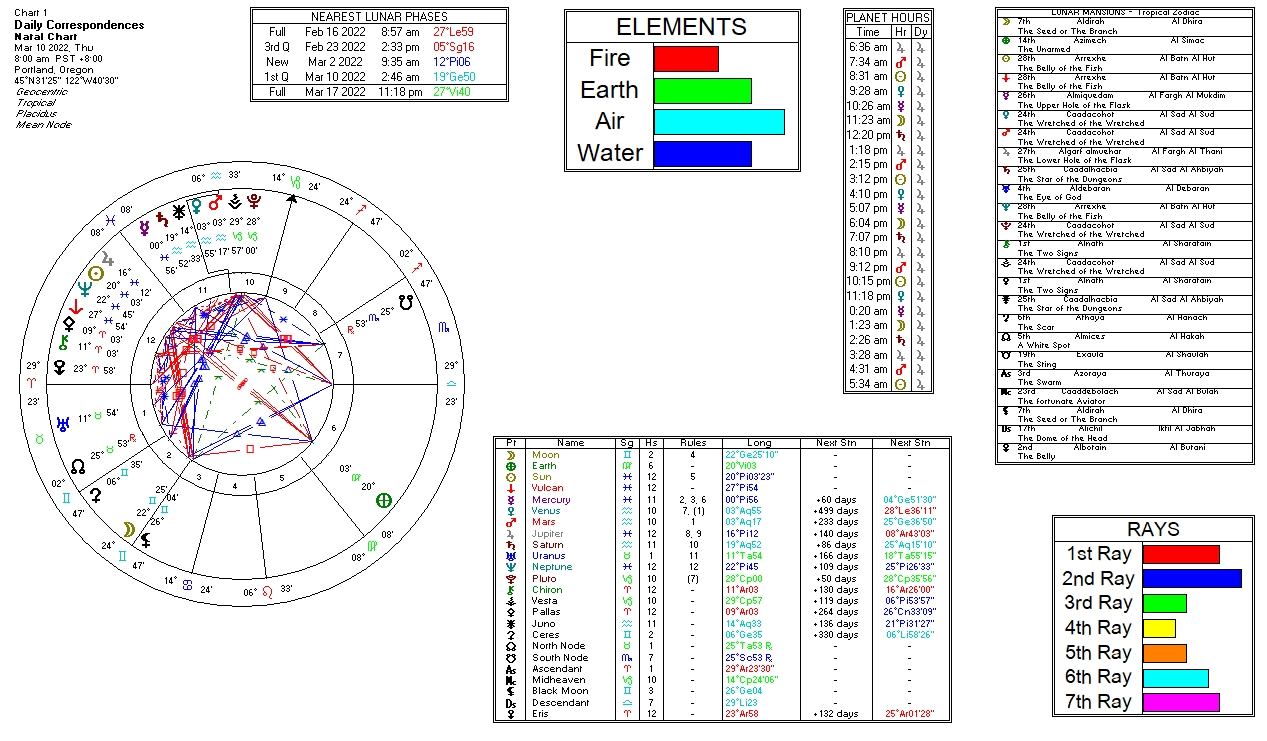Click the 'Daily Correspondences' chart title

pyautogui.click(x=79, y=25)
